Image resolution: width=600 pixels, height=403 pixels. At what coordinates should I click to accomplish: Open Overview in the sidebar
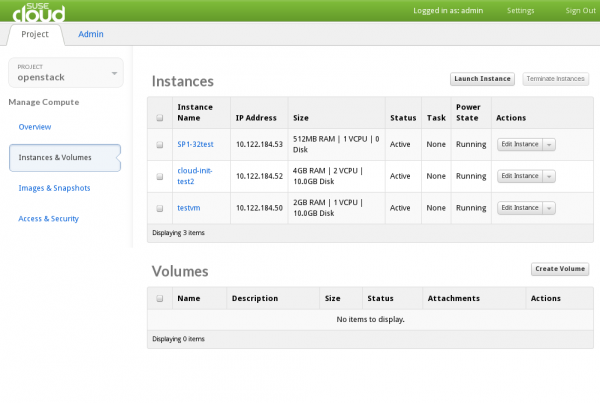click(35, 127)
